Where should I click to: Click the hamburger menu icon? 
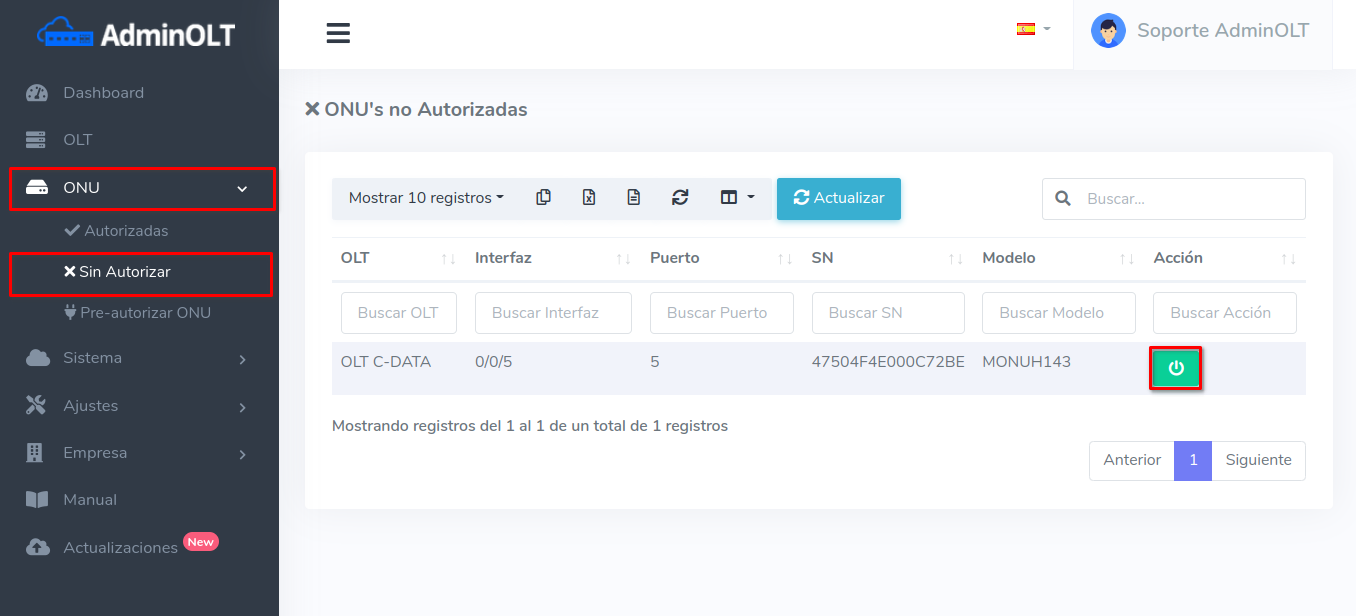(338, 33)
